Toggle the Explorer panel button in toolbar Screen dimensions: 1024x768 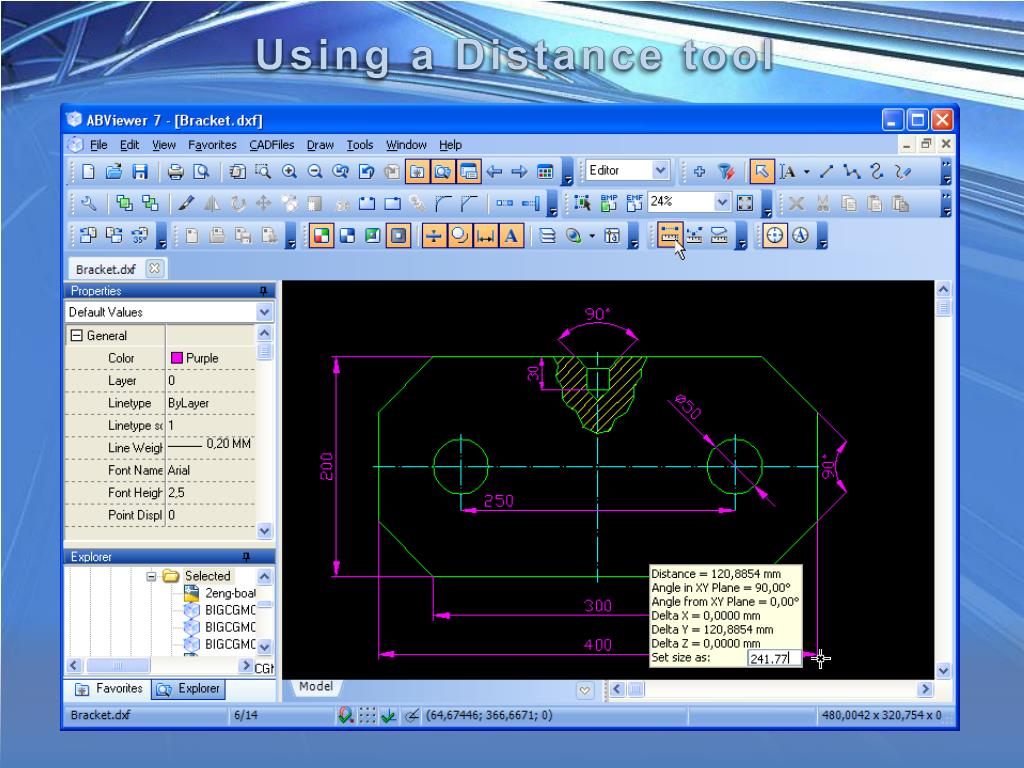(x=443, y=172)
